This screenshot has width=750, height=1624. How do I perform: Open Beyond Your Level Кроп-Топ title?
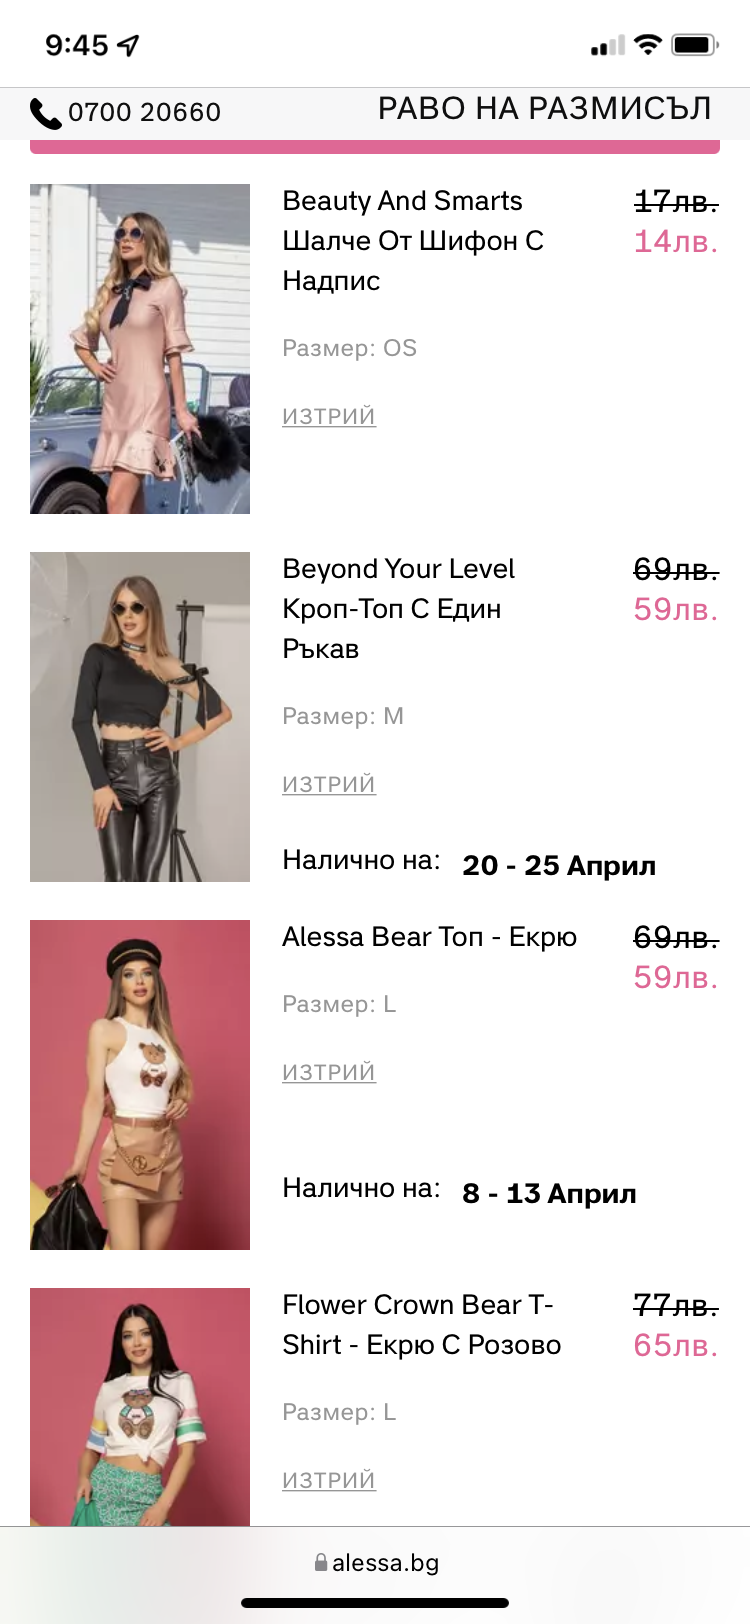398,608
